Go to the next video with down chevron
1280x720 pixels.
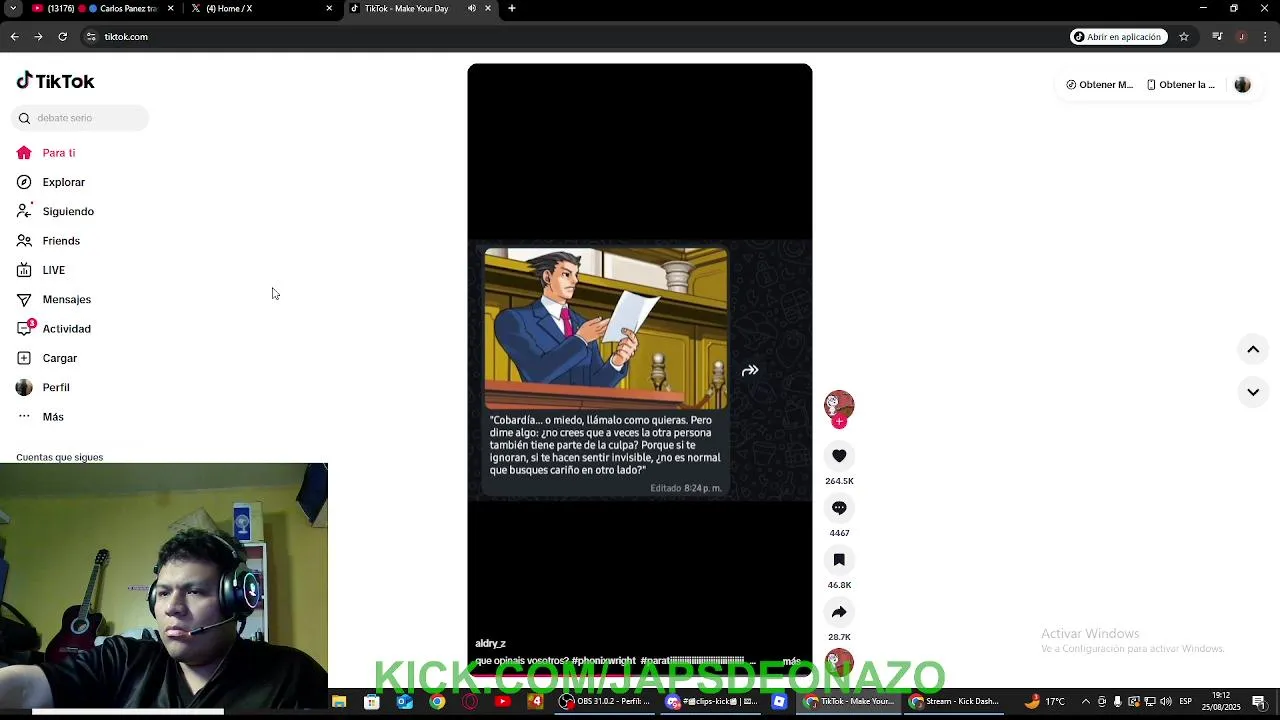click(x=1253, y=392)
